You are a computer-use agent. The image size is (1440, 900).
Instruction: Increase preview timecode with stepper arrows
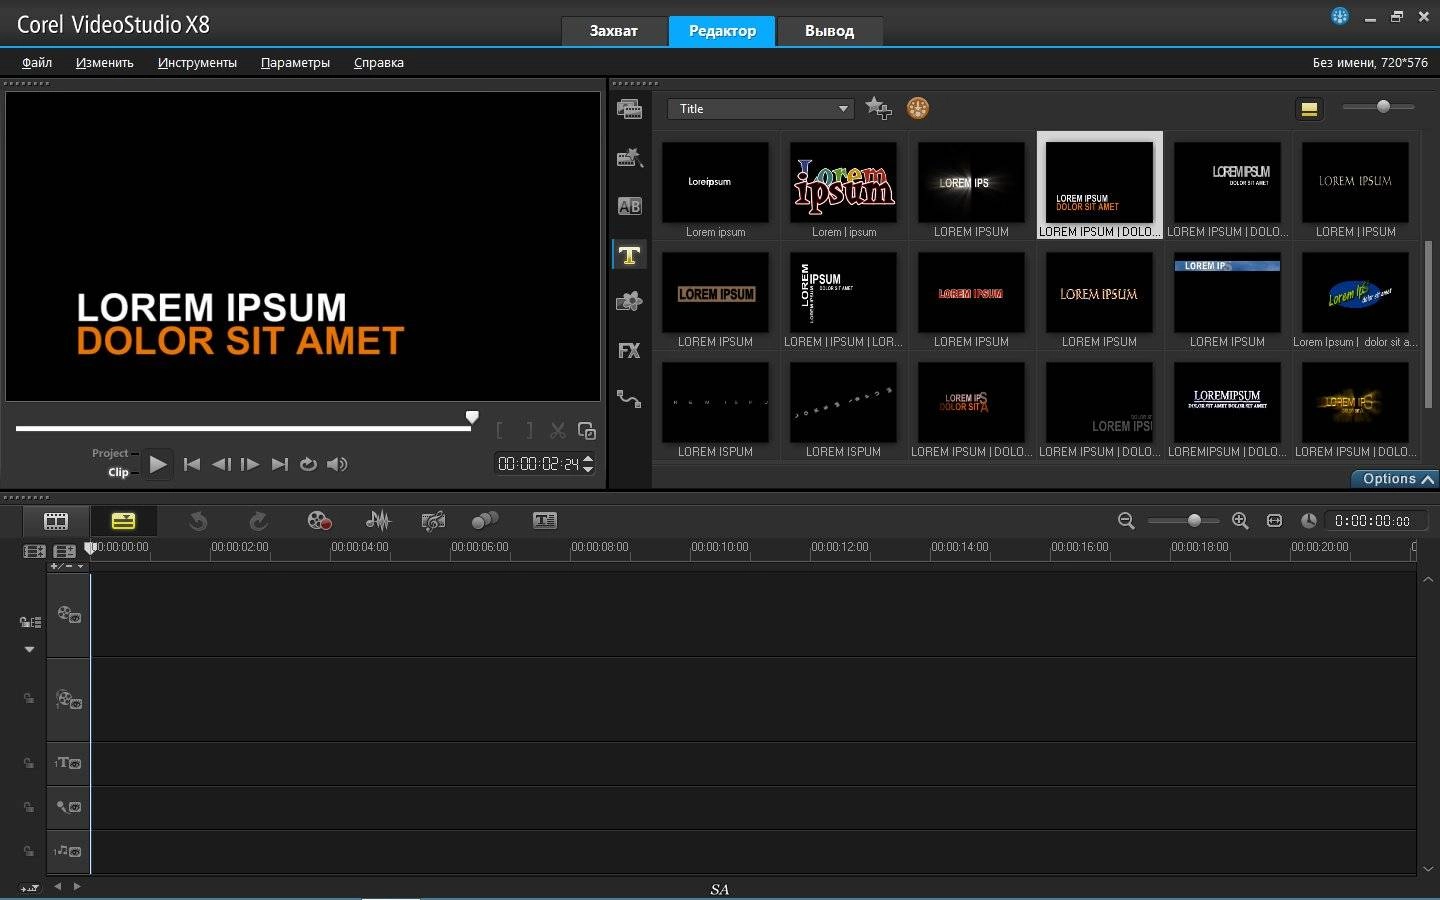[588, 459]
